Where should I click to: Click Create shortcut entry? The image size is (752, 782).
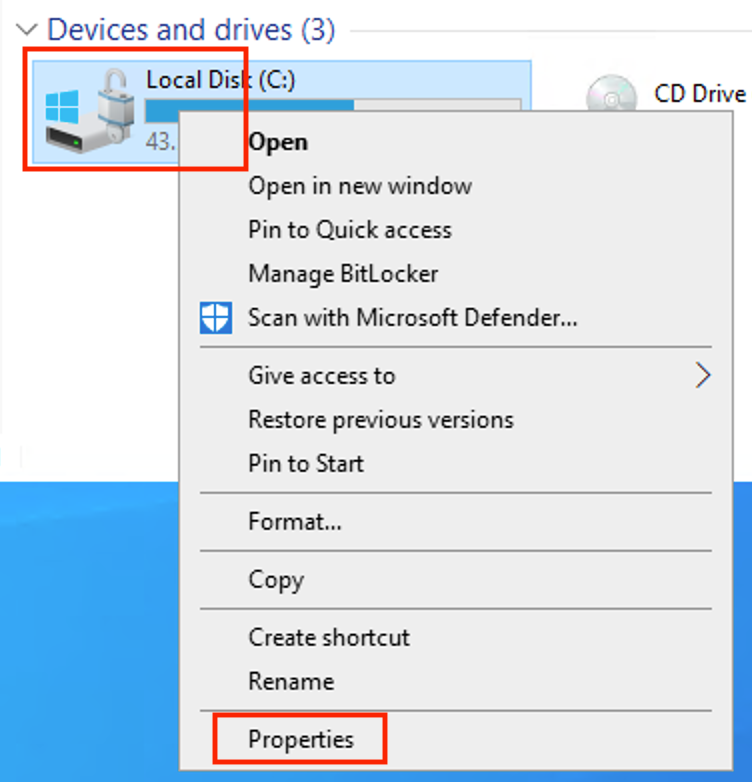click(455, 638)
